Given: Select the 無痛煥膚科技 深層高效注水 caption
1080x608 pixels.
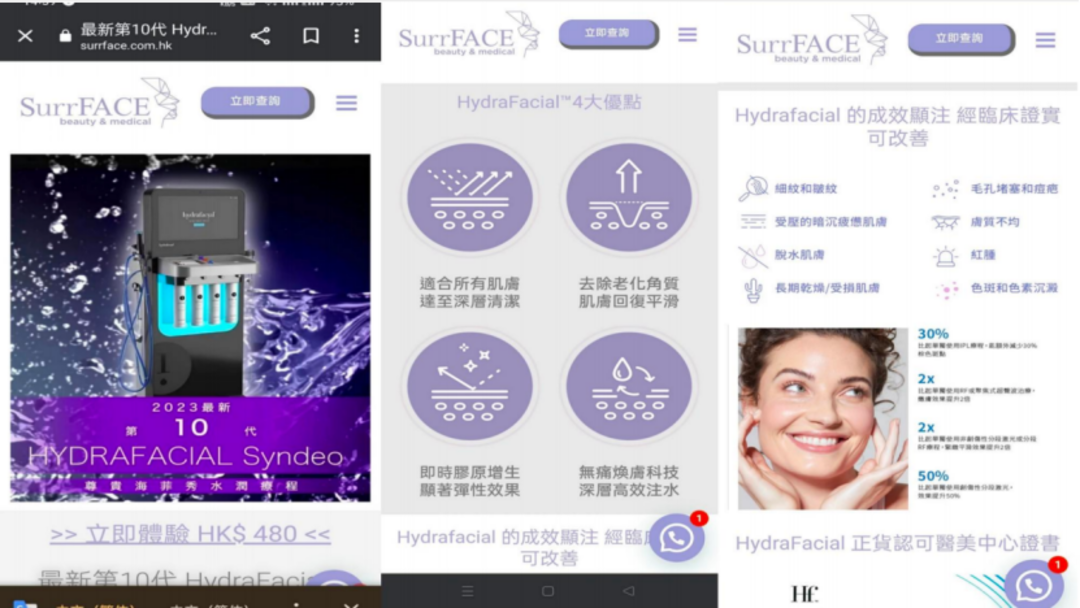Looking at the screenshot, I should [x=629, y=481].
